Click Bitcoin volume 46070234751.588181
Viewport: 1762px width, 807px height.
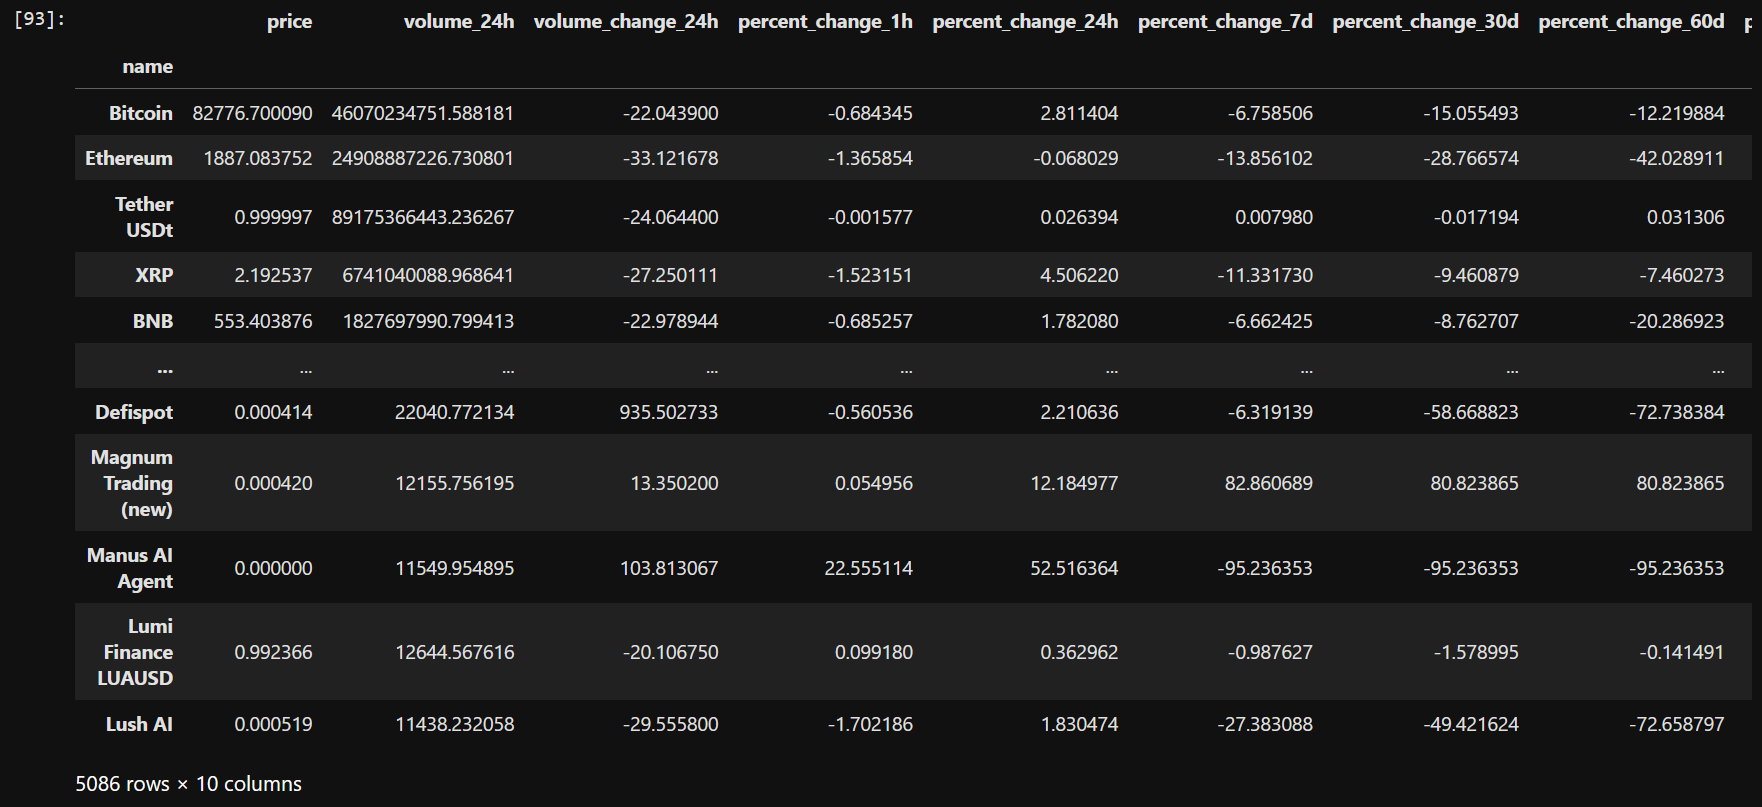click(423, 113)
